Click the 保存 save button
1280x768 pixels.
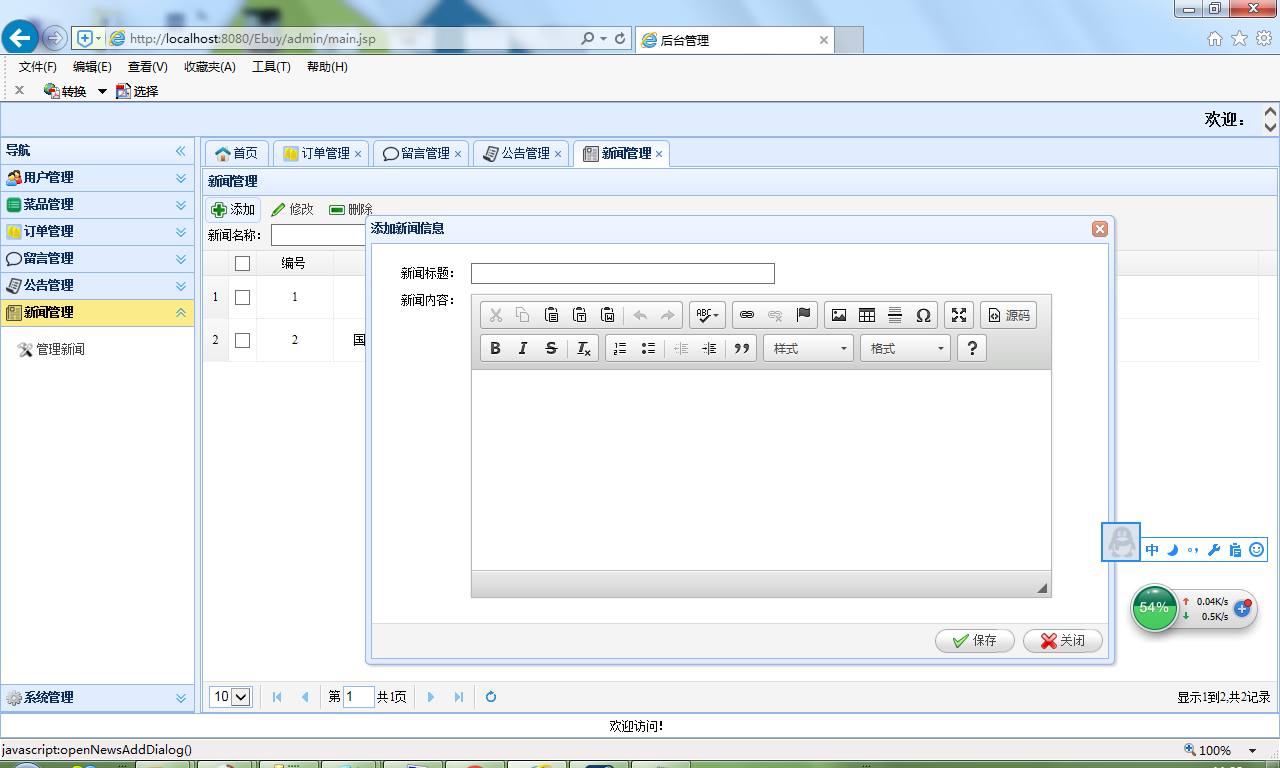coord(975,641)
